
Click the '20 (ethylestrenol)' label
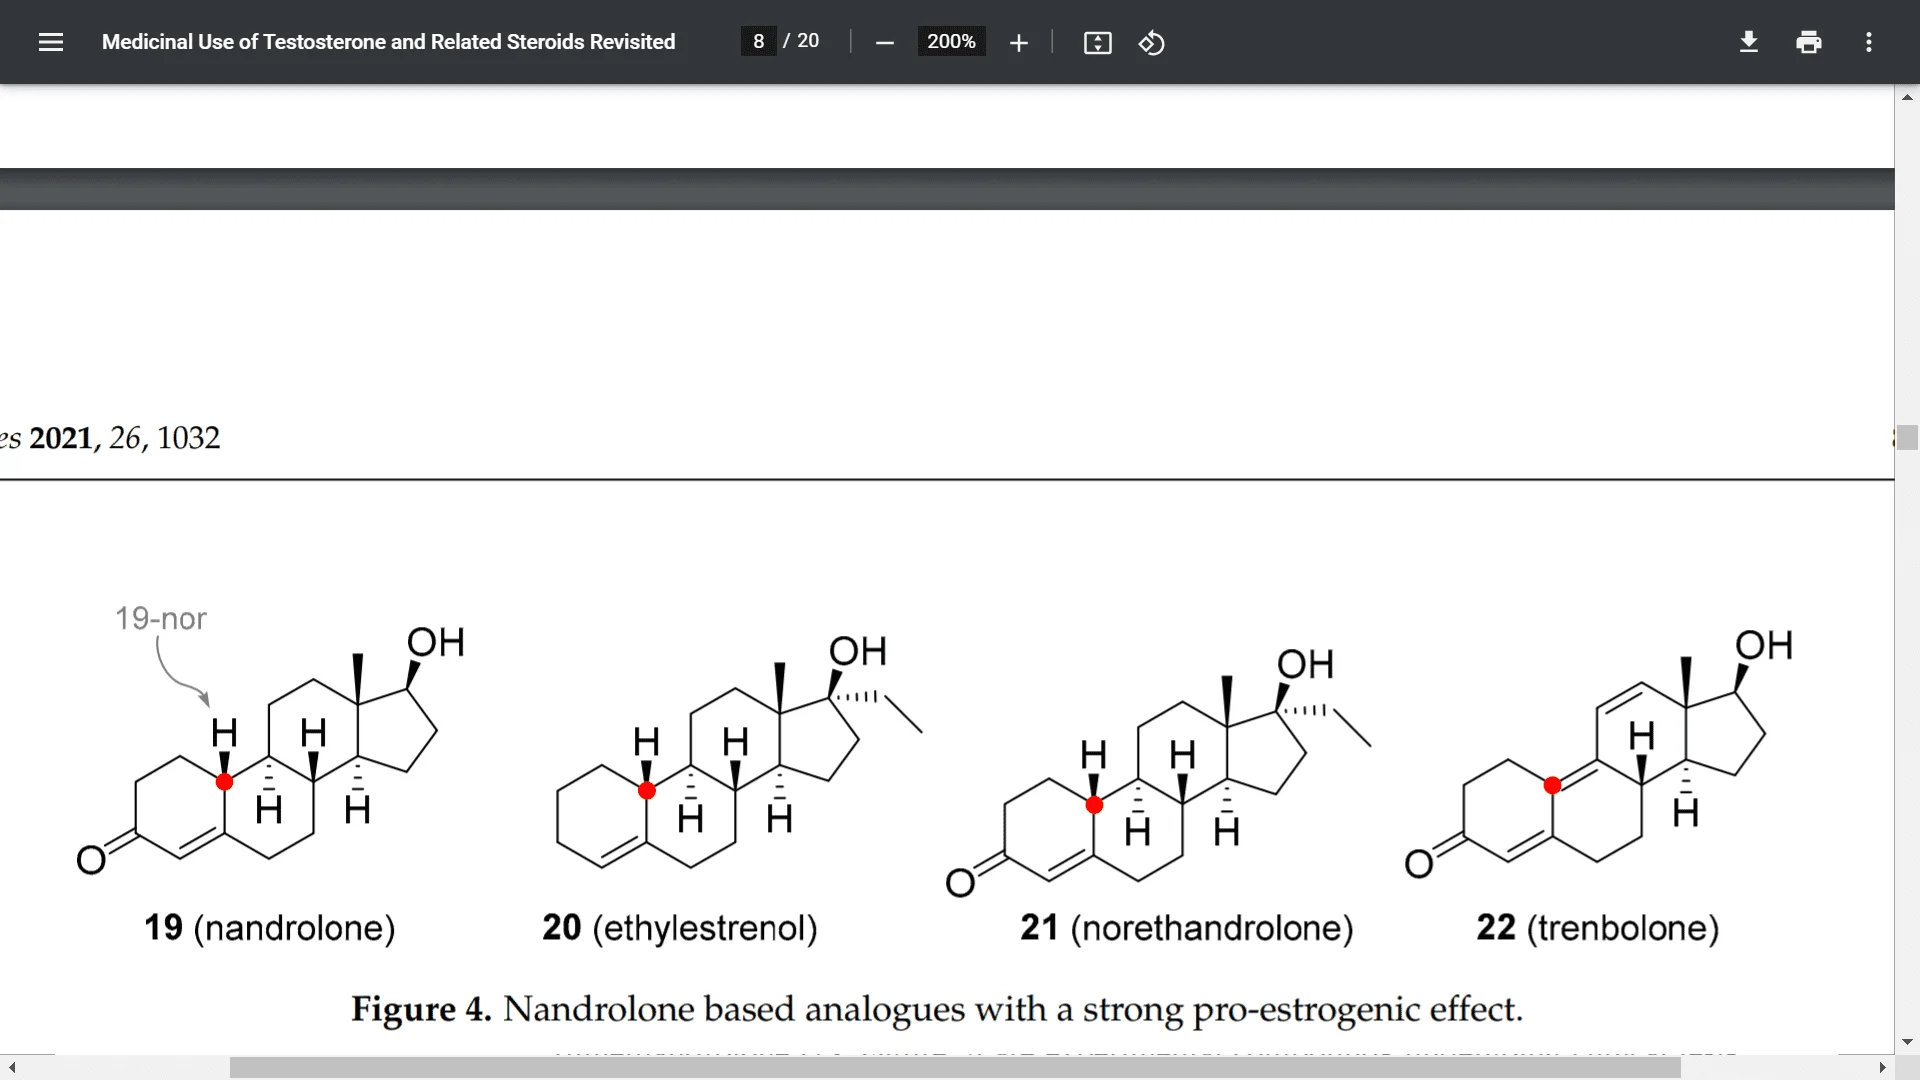click(680, 928)
